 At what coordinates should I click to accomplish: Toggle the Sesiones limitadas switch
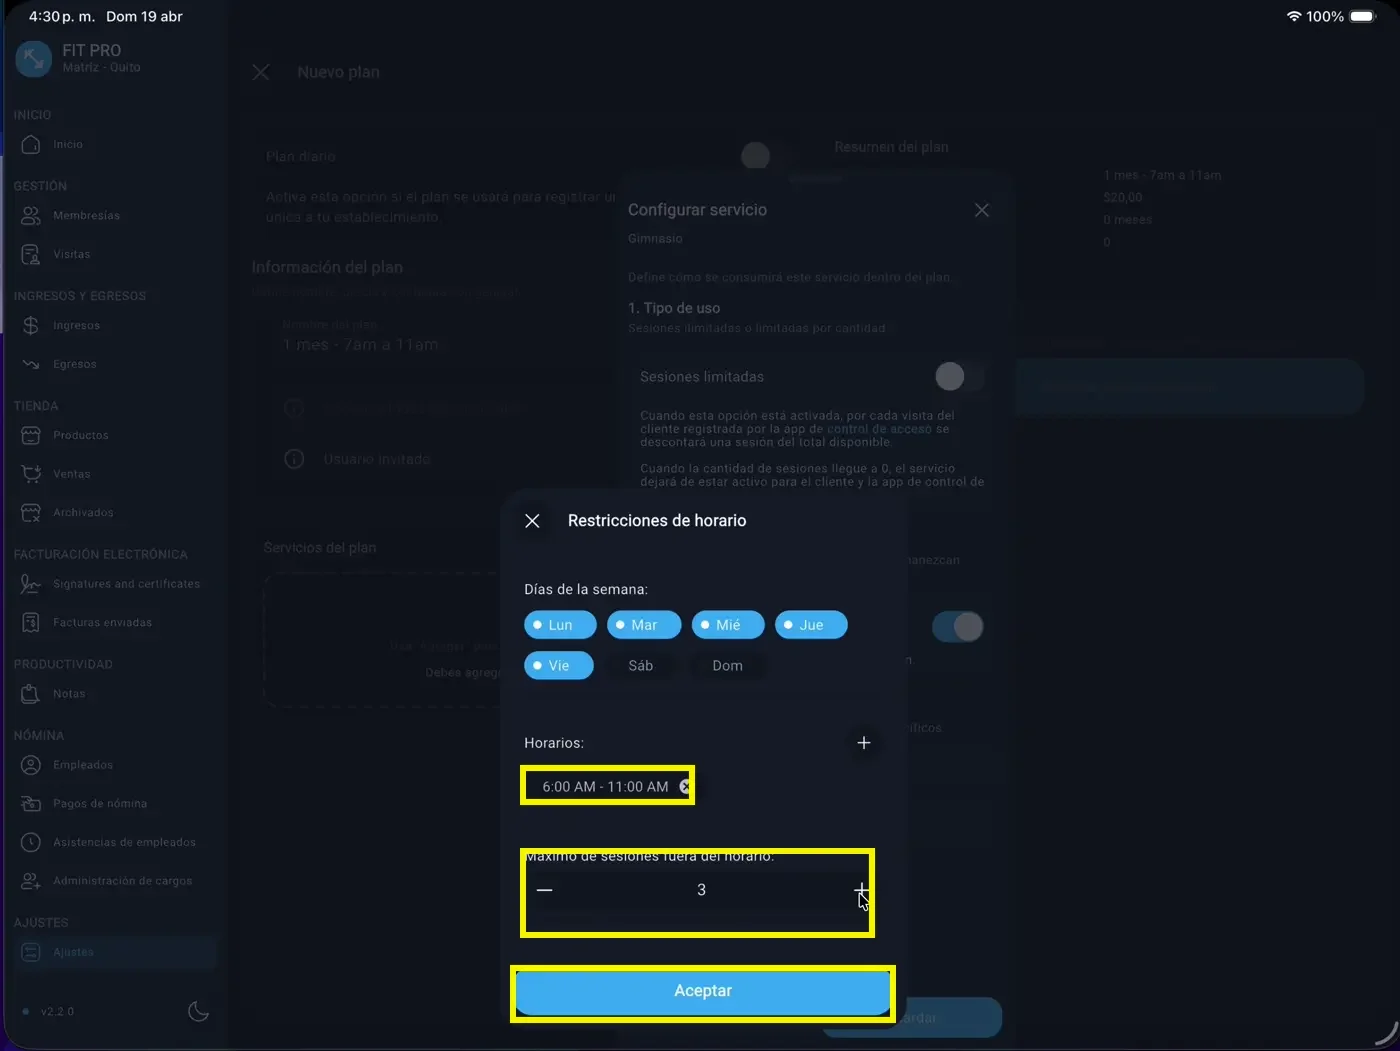[x=958, y=377]
